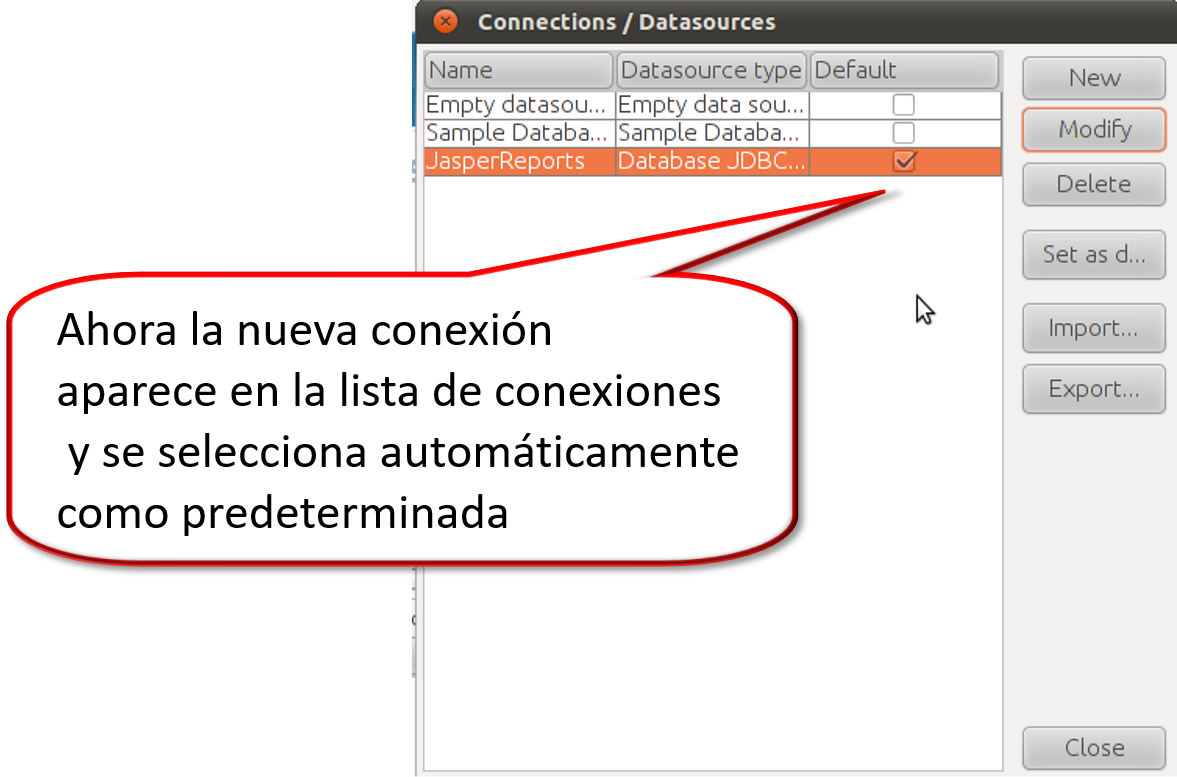
Task: Close the Connections / Datasources window via the orange X
Action: (x=445, y=21)
